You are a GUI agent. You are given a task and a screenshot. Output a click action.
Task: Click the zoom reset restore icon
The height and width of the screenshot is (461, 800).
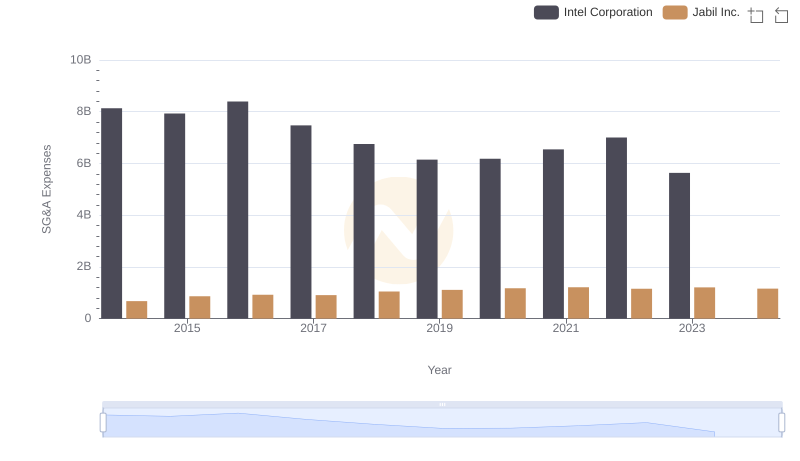(x=781, y=15)
